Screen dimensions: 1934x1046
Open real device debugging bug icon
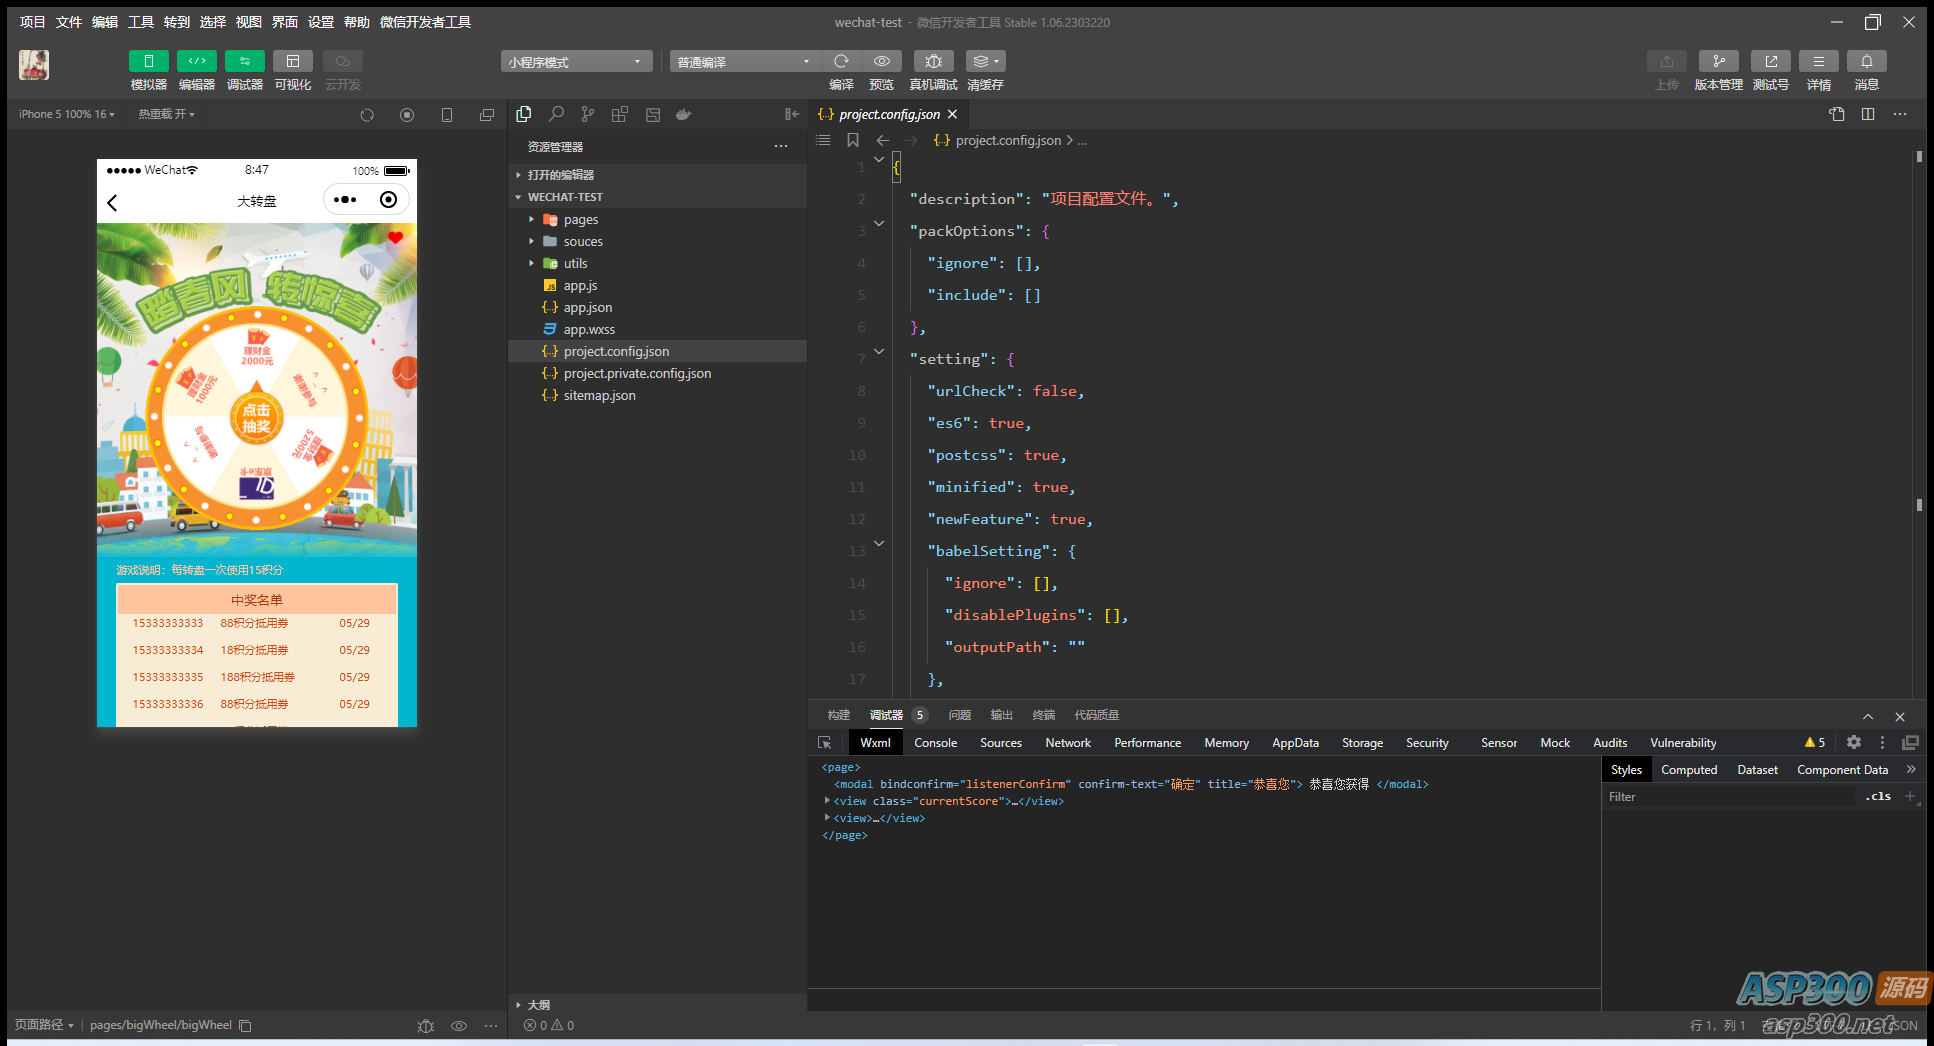[933, 62]
